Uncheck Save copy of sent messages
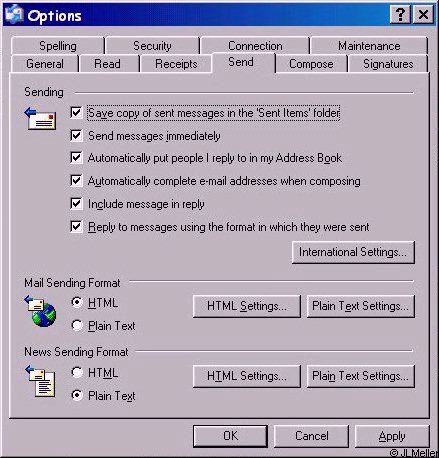Image resolution: width=439 pixels, height=458 pixels. (76, 113)
